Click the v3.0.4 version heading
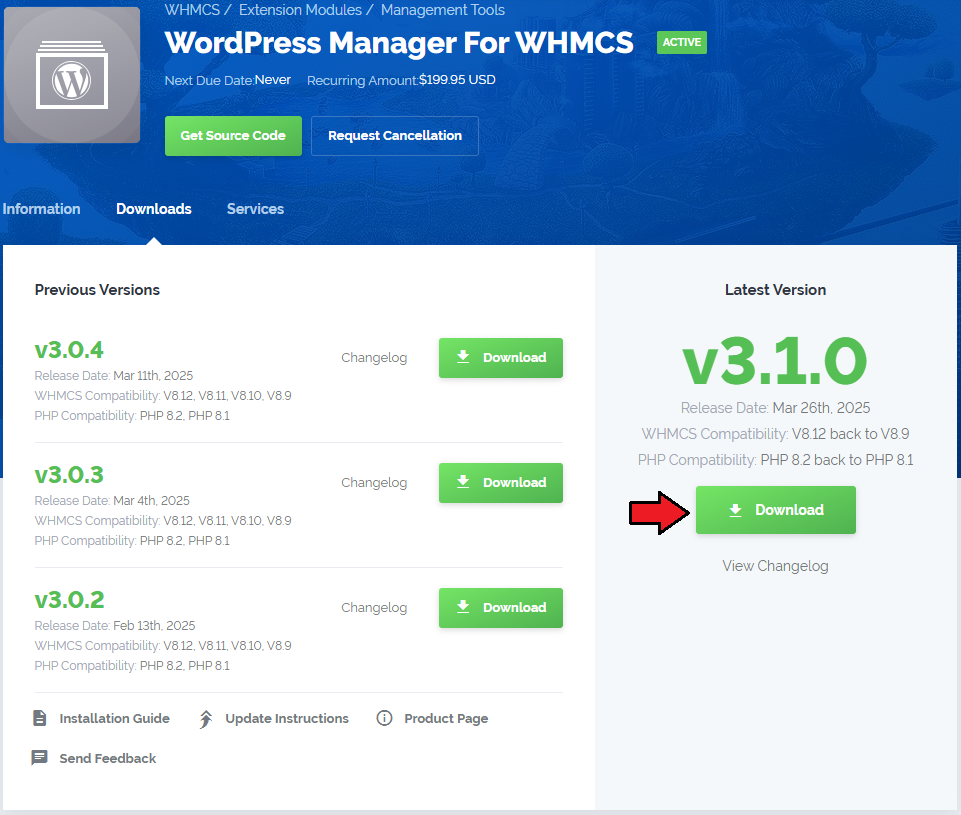 tap(69, 350)
